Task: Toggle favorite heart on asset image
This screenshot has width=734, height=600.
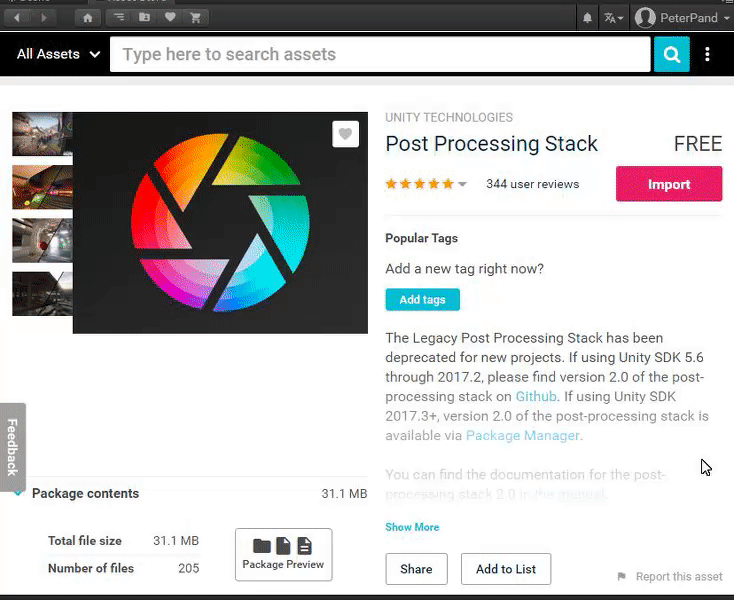Action: 345,134
